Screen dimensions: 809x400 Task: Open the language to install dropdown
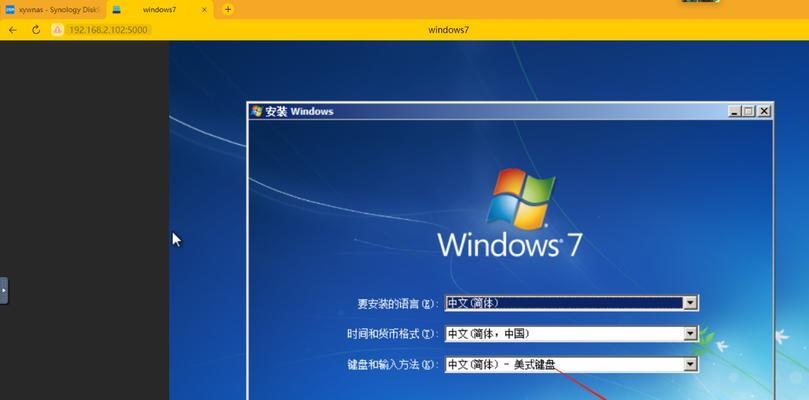point(690,303)
